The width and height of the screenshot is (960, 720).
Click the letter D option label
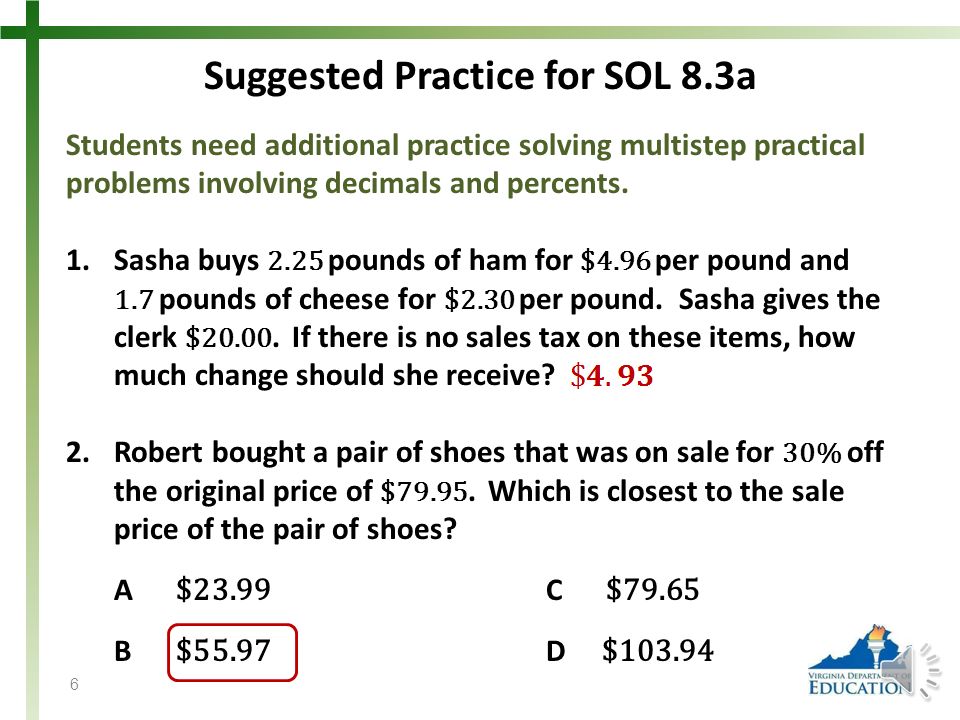pos(555,651)
